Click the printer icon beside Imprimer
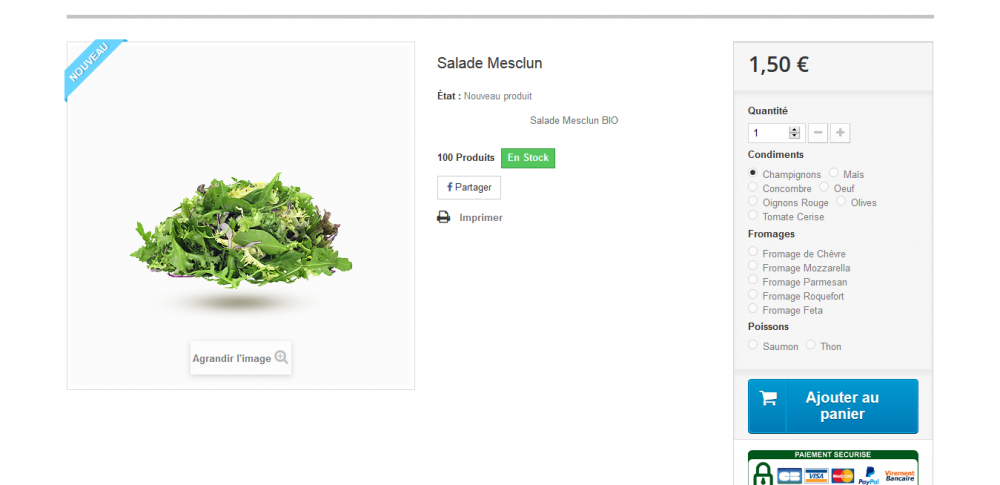The height and width of the screenshot is (485, 1000). click(x=444, y=217)
